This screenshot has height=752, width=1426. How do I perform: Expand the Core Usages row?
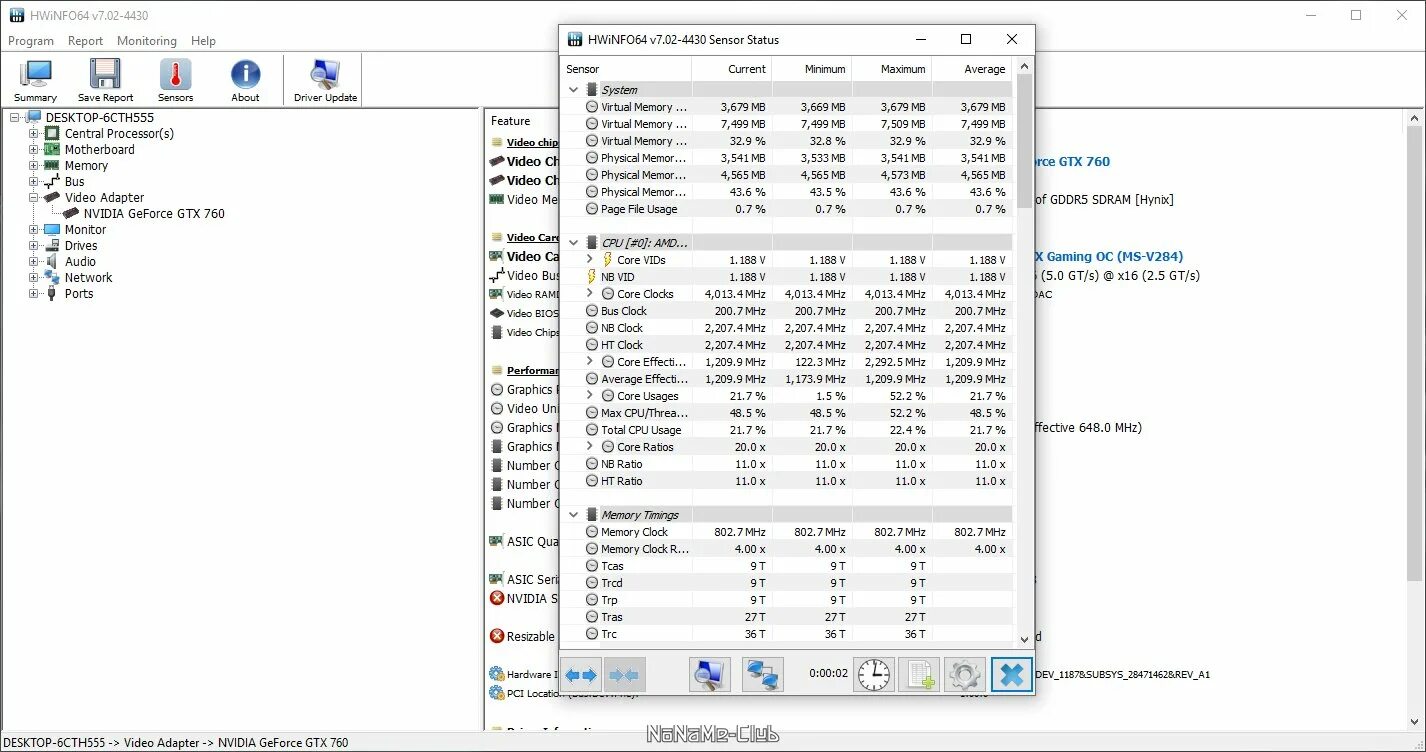pyautogui.click(x=590, y=396)
